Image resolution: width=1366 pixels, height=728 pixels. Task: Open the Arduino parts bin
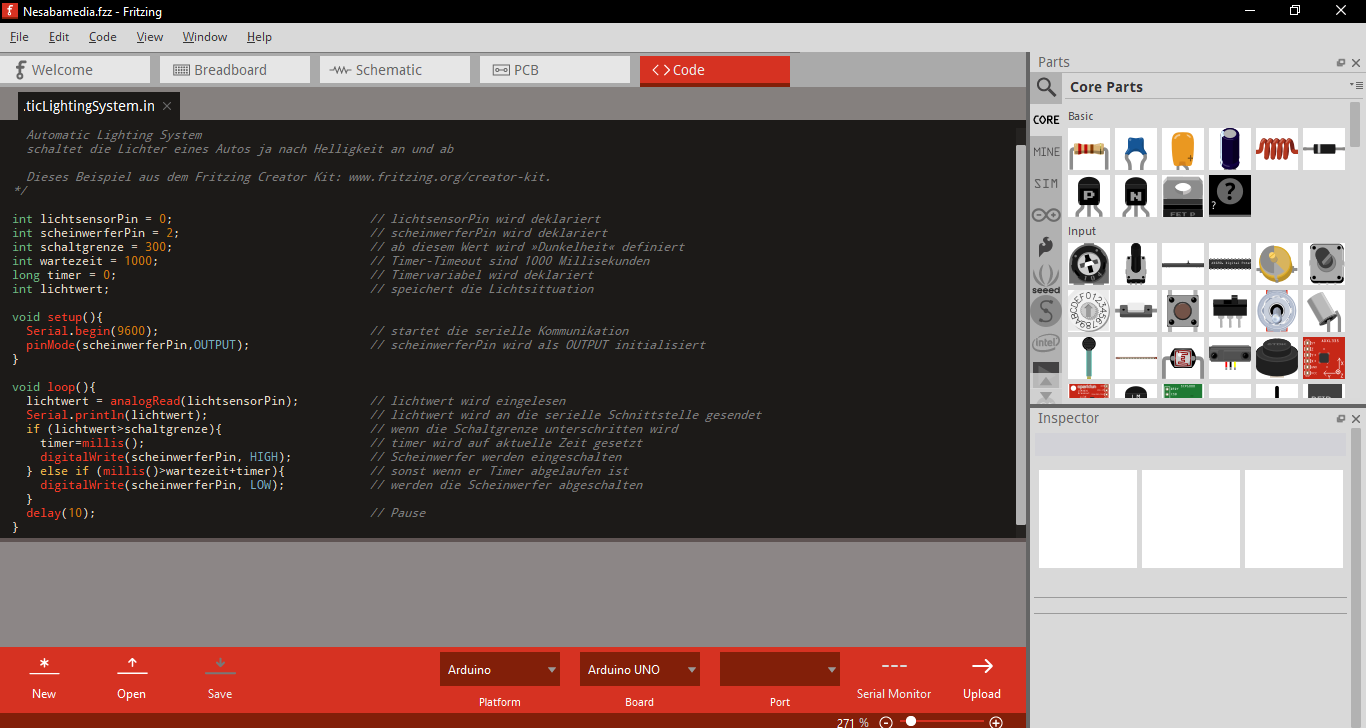click(1046, 215)
